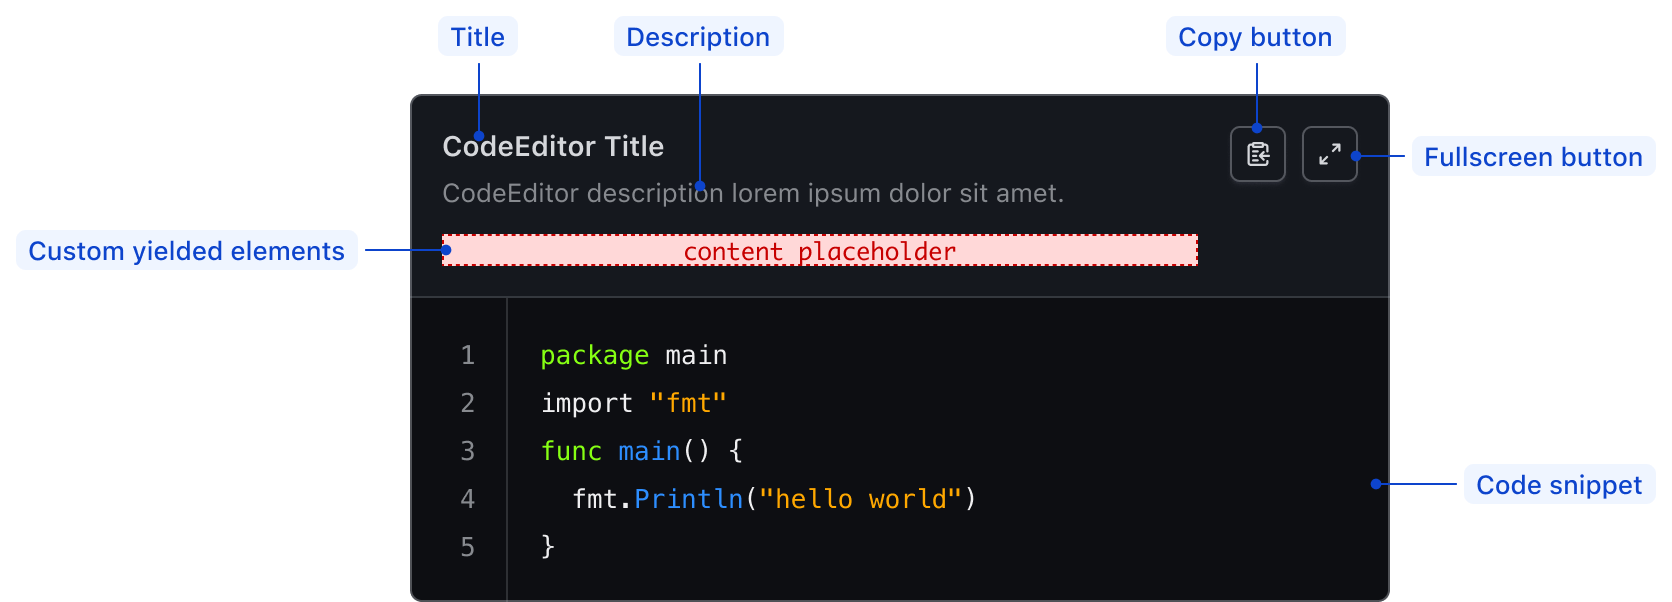The image size is (1672, 602).
Task: Click line number 1 in the gutter
Action: pyautogui.click(x=467, y=355)
